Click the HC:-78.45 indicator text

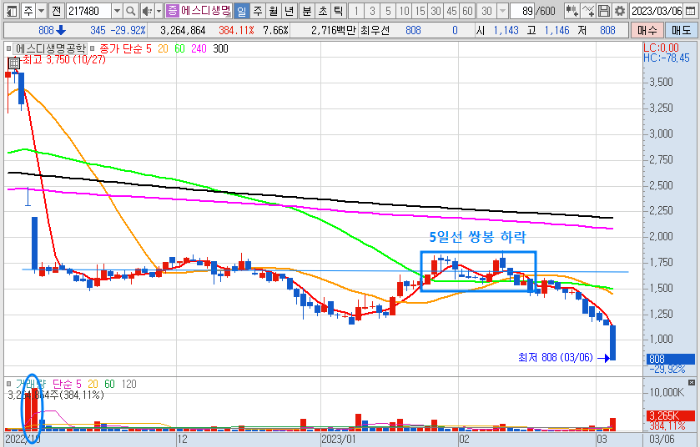coord(667,58)
